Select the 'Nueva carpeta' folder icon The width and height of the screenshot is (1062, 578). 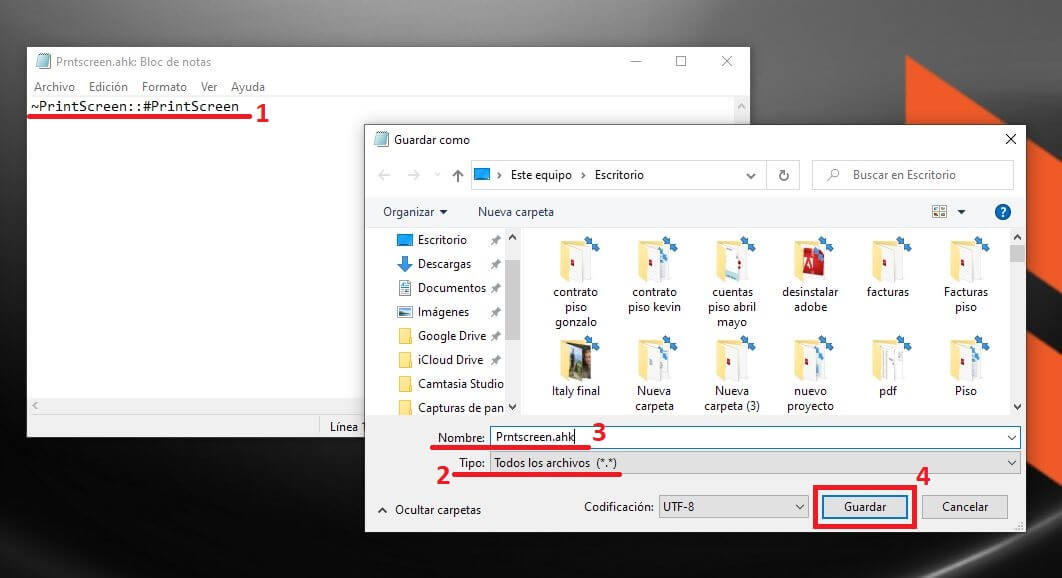coord(654,358)
